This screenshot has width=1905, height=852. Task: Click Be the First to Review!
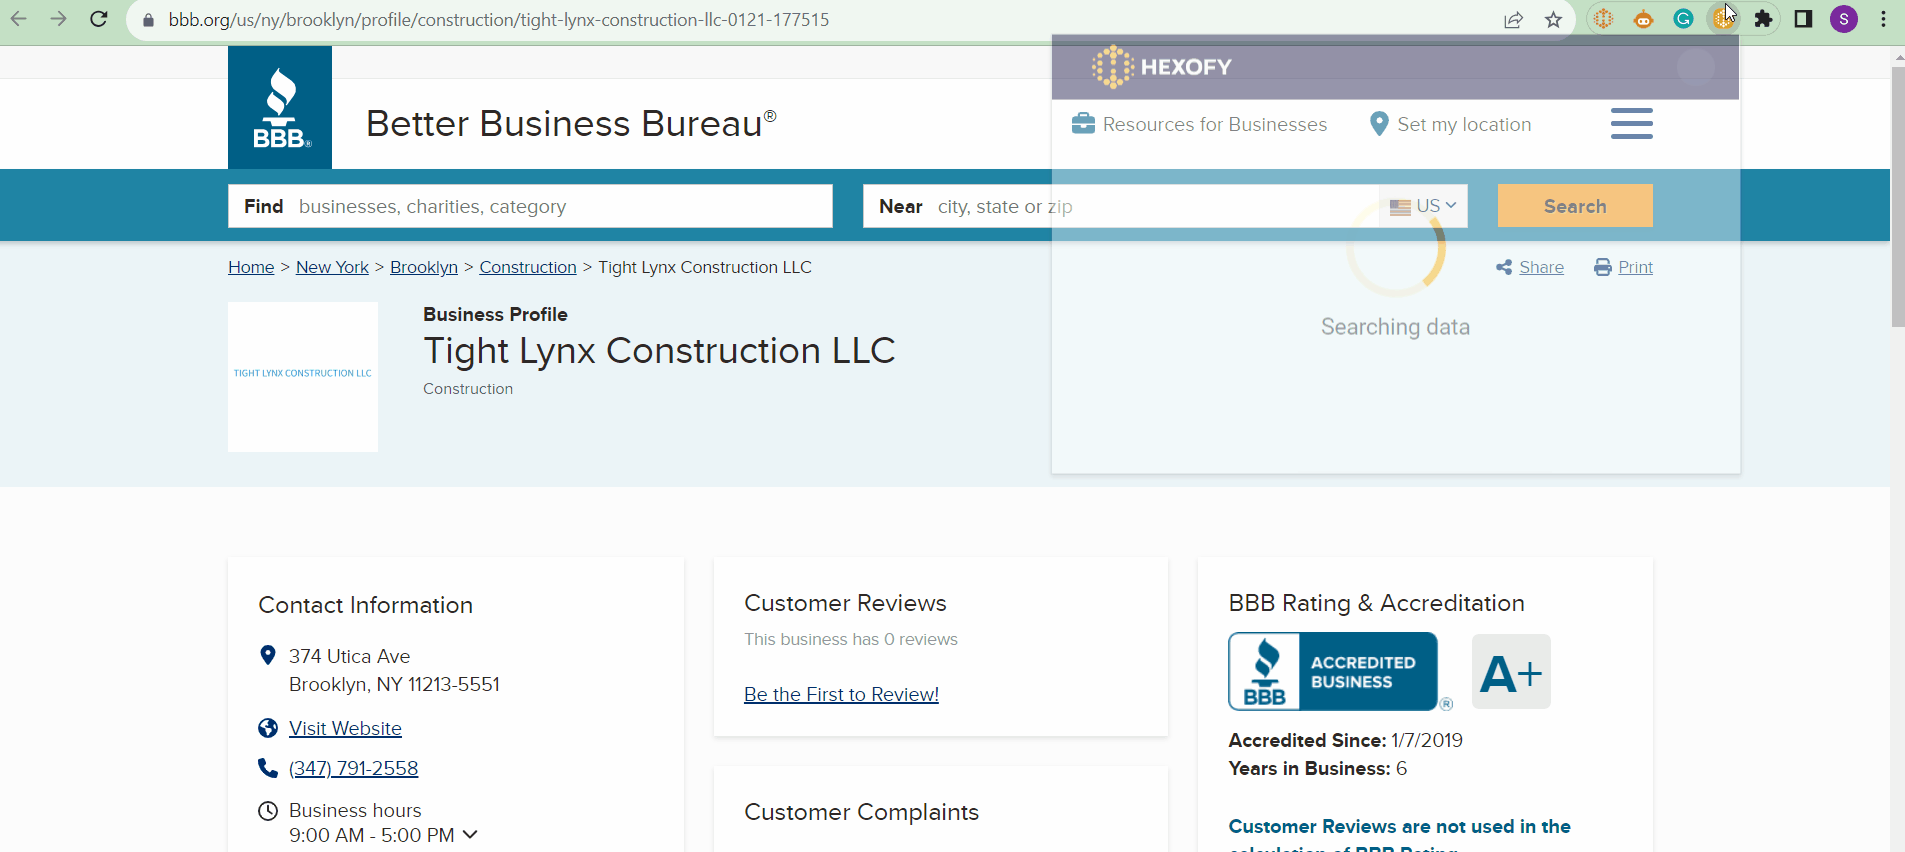point(841,694)
